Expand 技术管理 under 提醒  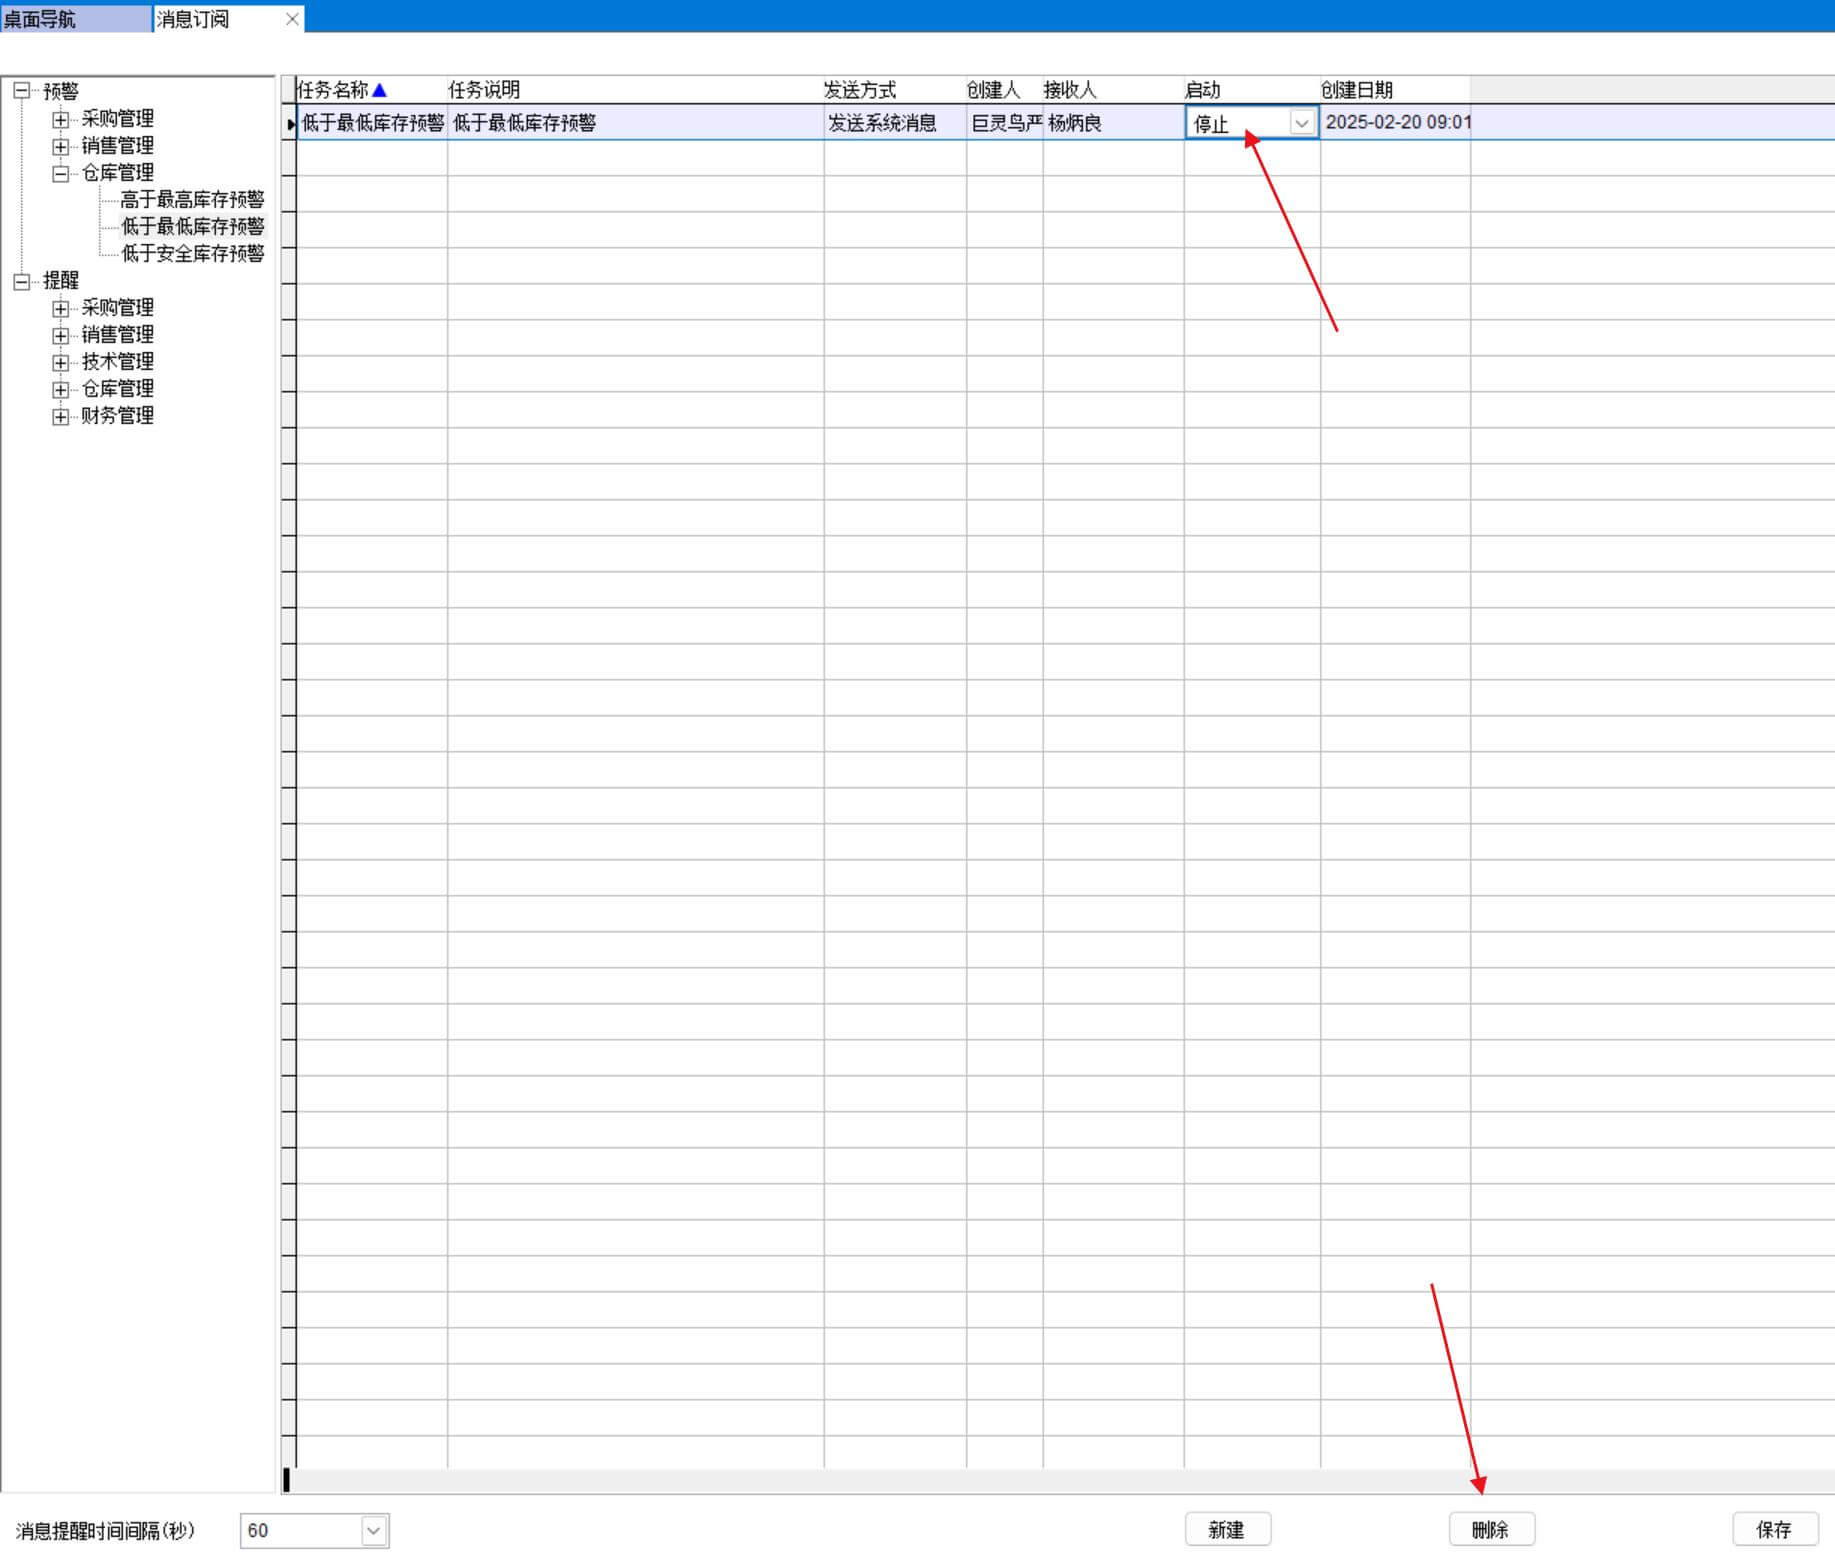61,362
